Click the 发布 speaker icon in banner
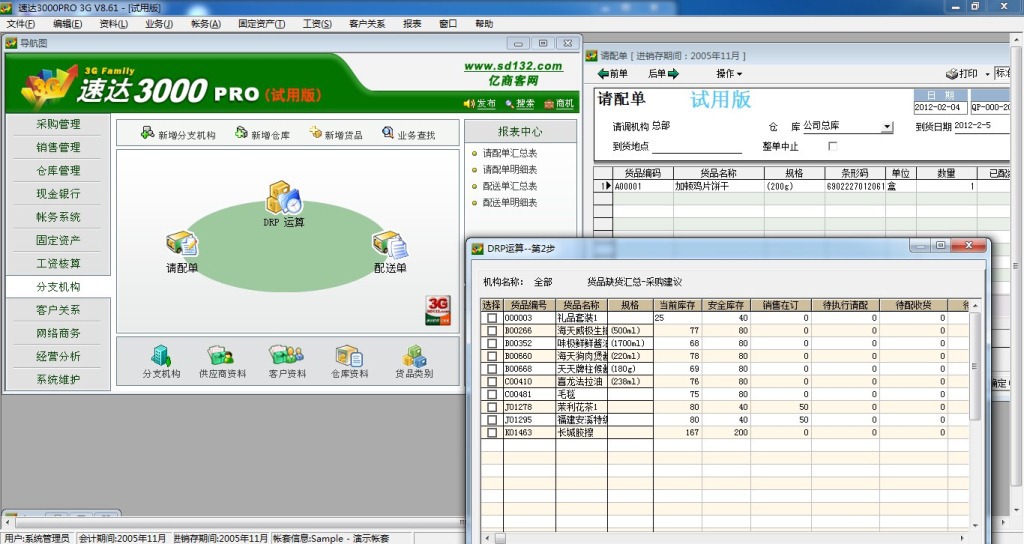Screen dimensions: 1024x544 pyautogui.click(x=469, y=104)
